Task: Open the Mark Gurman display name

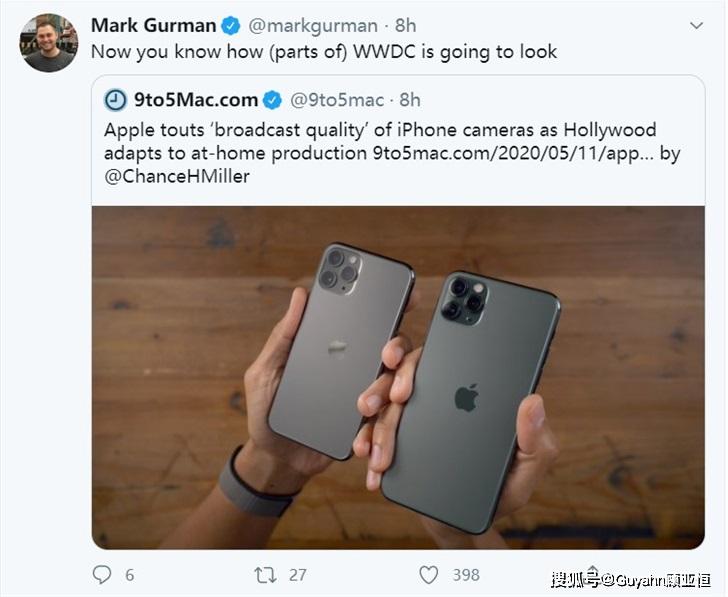Action: 153,25
